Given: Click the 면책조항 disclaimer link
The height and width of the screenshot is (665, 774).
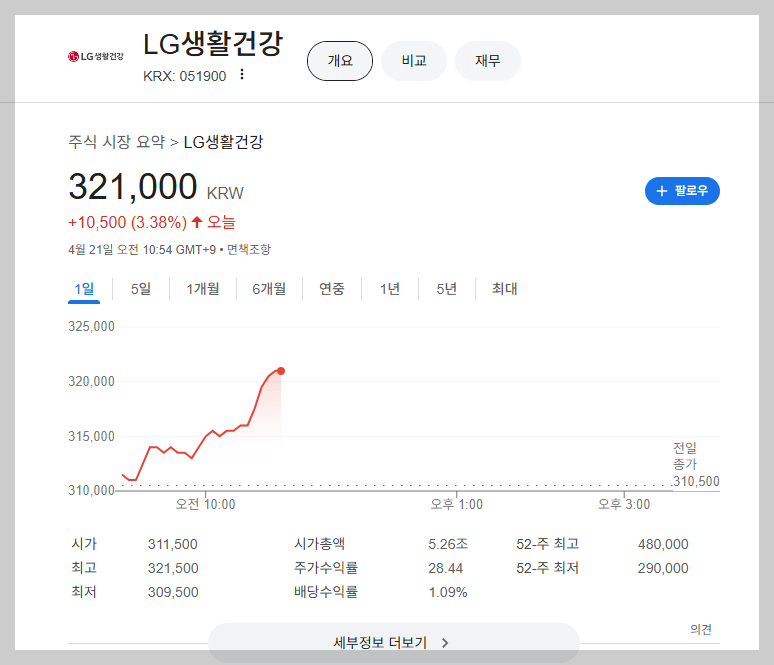Looking at the screenshot, I should 249,249.
